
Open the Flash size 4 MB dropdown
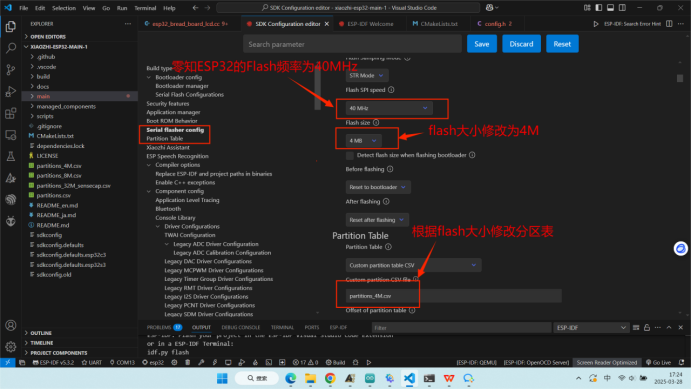(363, 141)
